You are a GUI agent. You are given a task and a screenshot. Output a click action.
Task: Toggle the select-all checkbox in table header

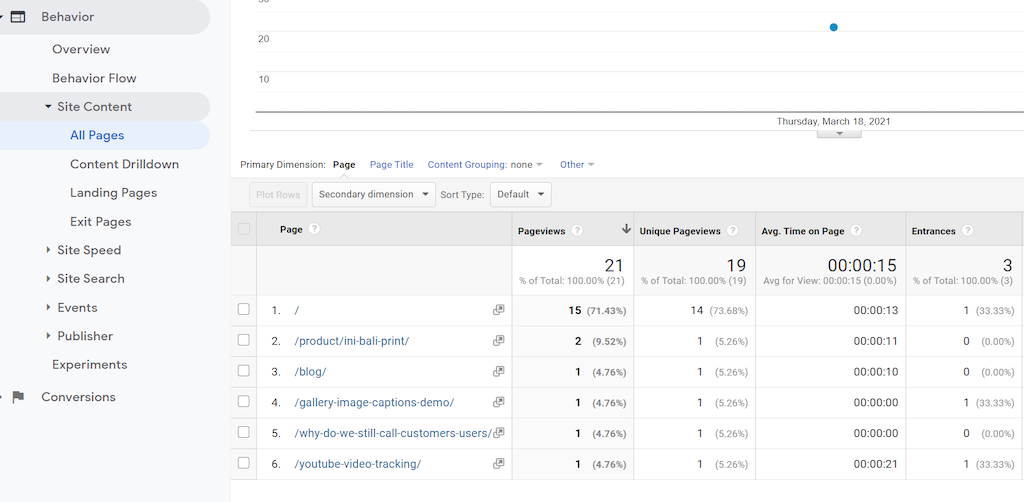pyautogui.click(x=244, y=230)
